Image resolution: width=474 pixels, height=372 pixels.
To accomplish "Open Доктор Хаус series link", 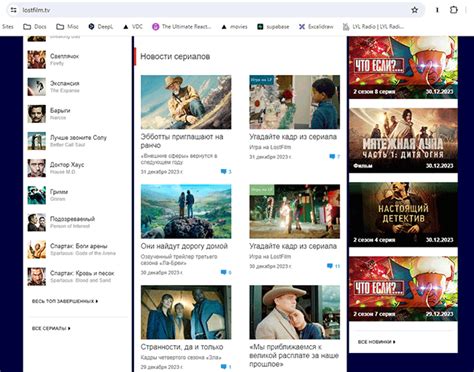I will (x=67, y=165).
